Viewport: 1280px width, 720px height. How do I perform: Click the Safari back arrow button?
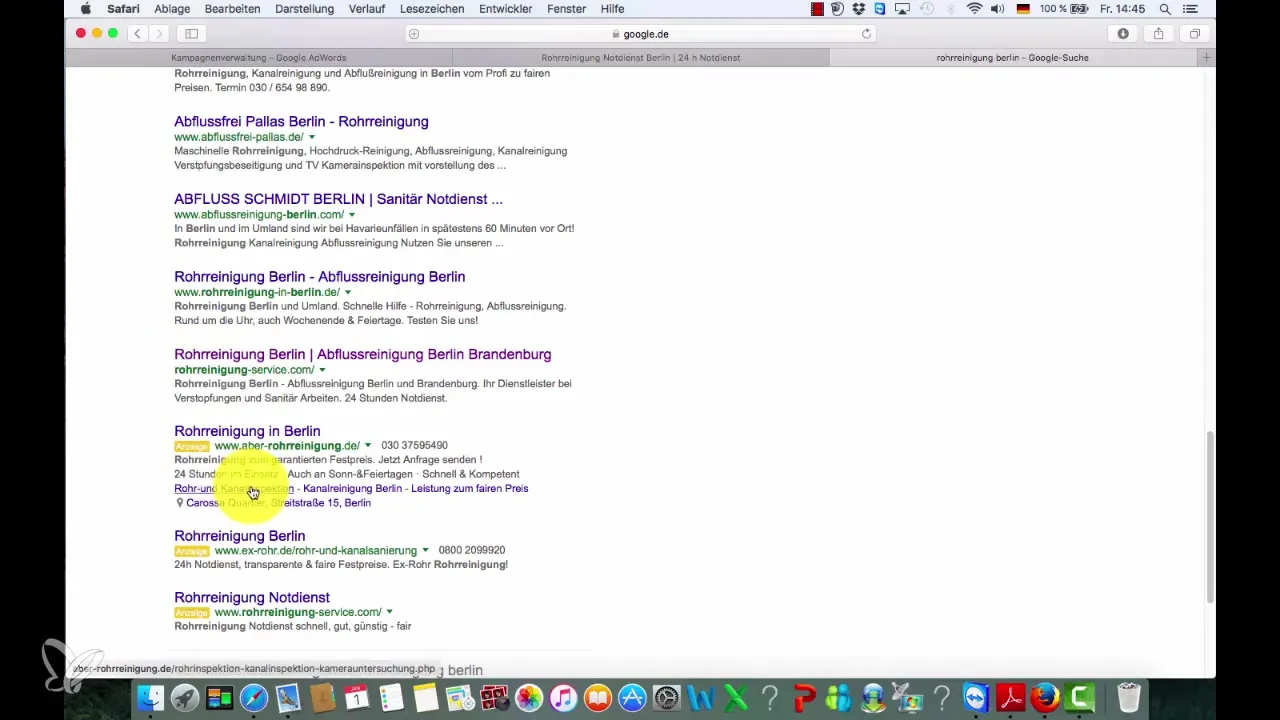[138, 33]
